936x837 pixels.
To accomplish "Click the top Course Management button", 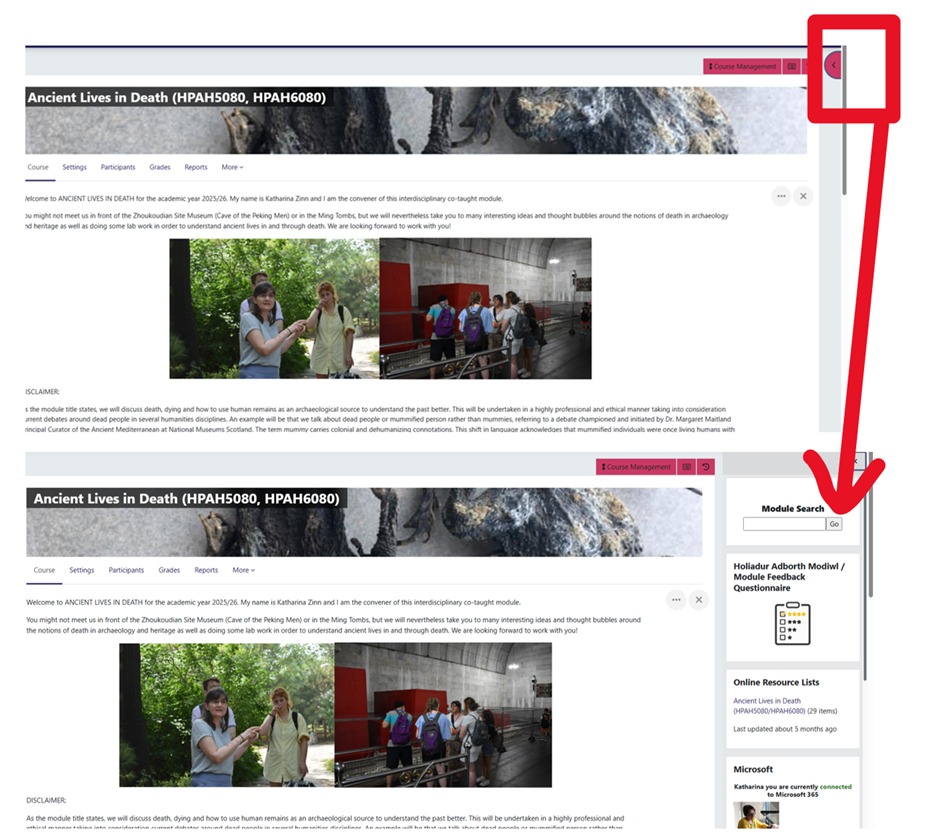I will [742, 66].
